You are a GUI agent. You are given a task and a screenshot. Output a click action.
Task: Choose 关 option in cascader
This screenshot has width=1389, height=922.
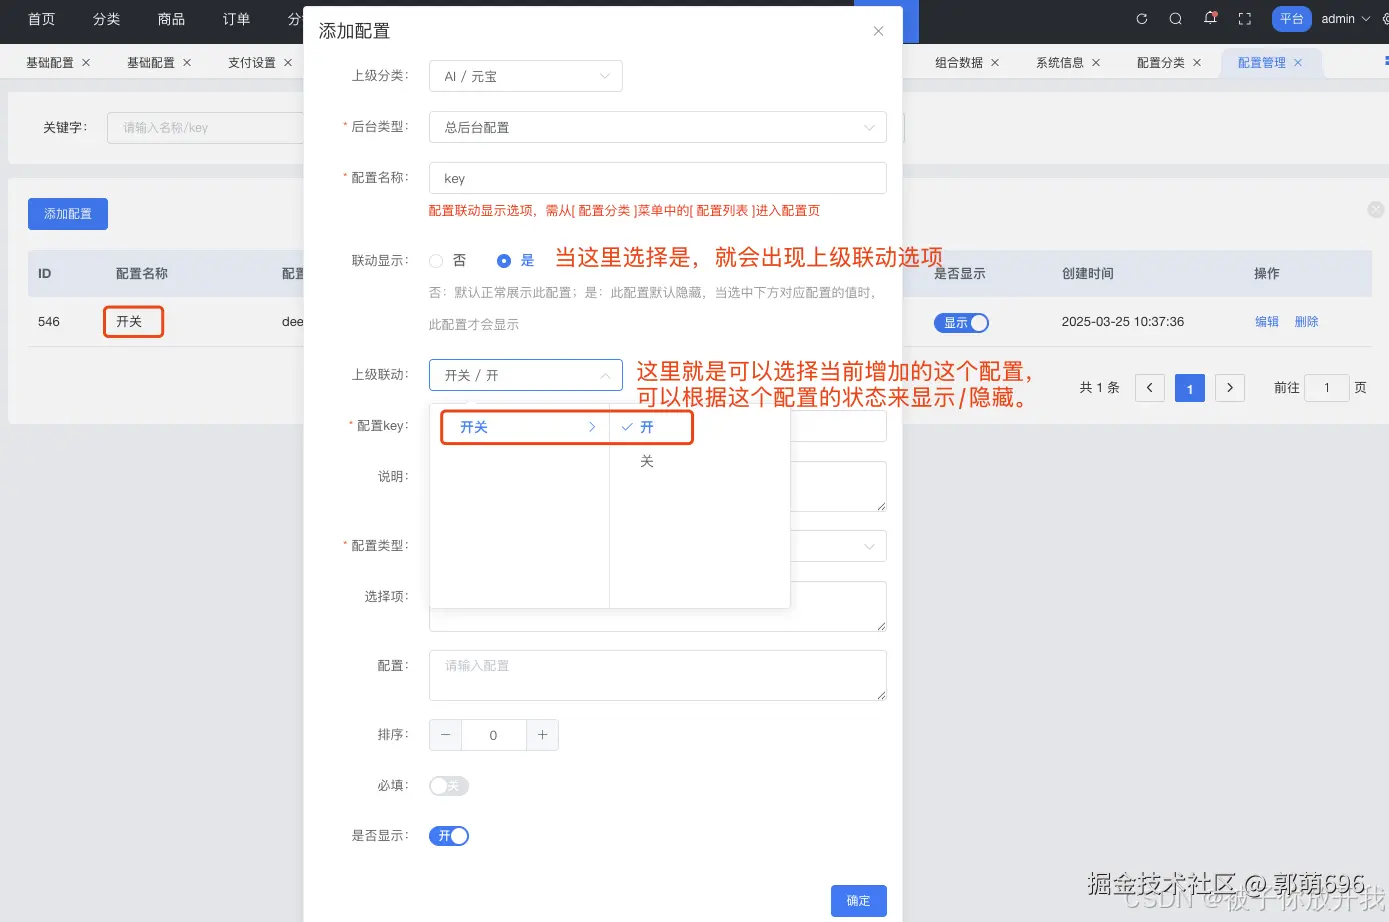click(x=647, y=462)
